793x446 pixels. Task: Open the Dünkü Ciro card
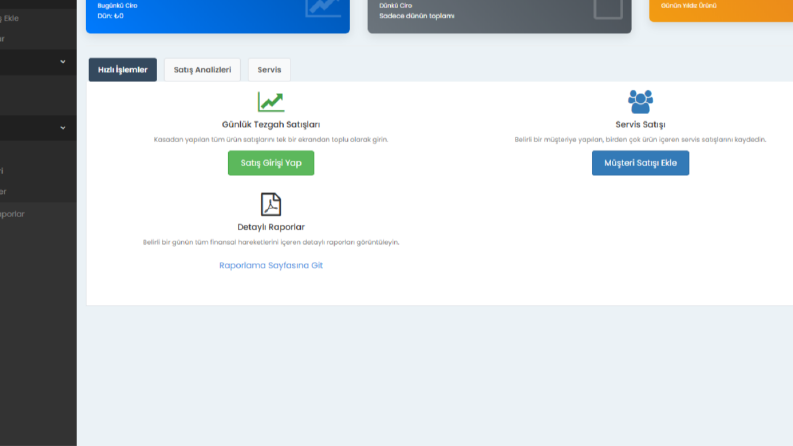point(499,16)
